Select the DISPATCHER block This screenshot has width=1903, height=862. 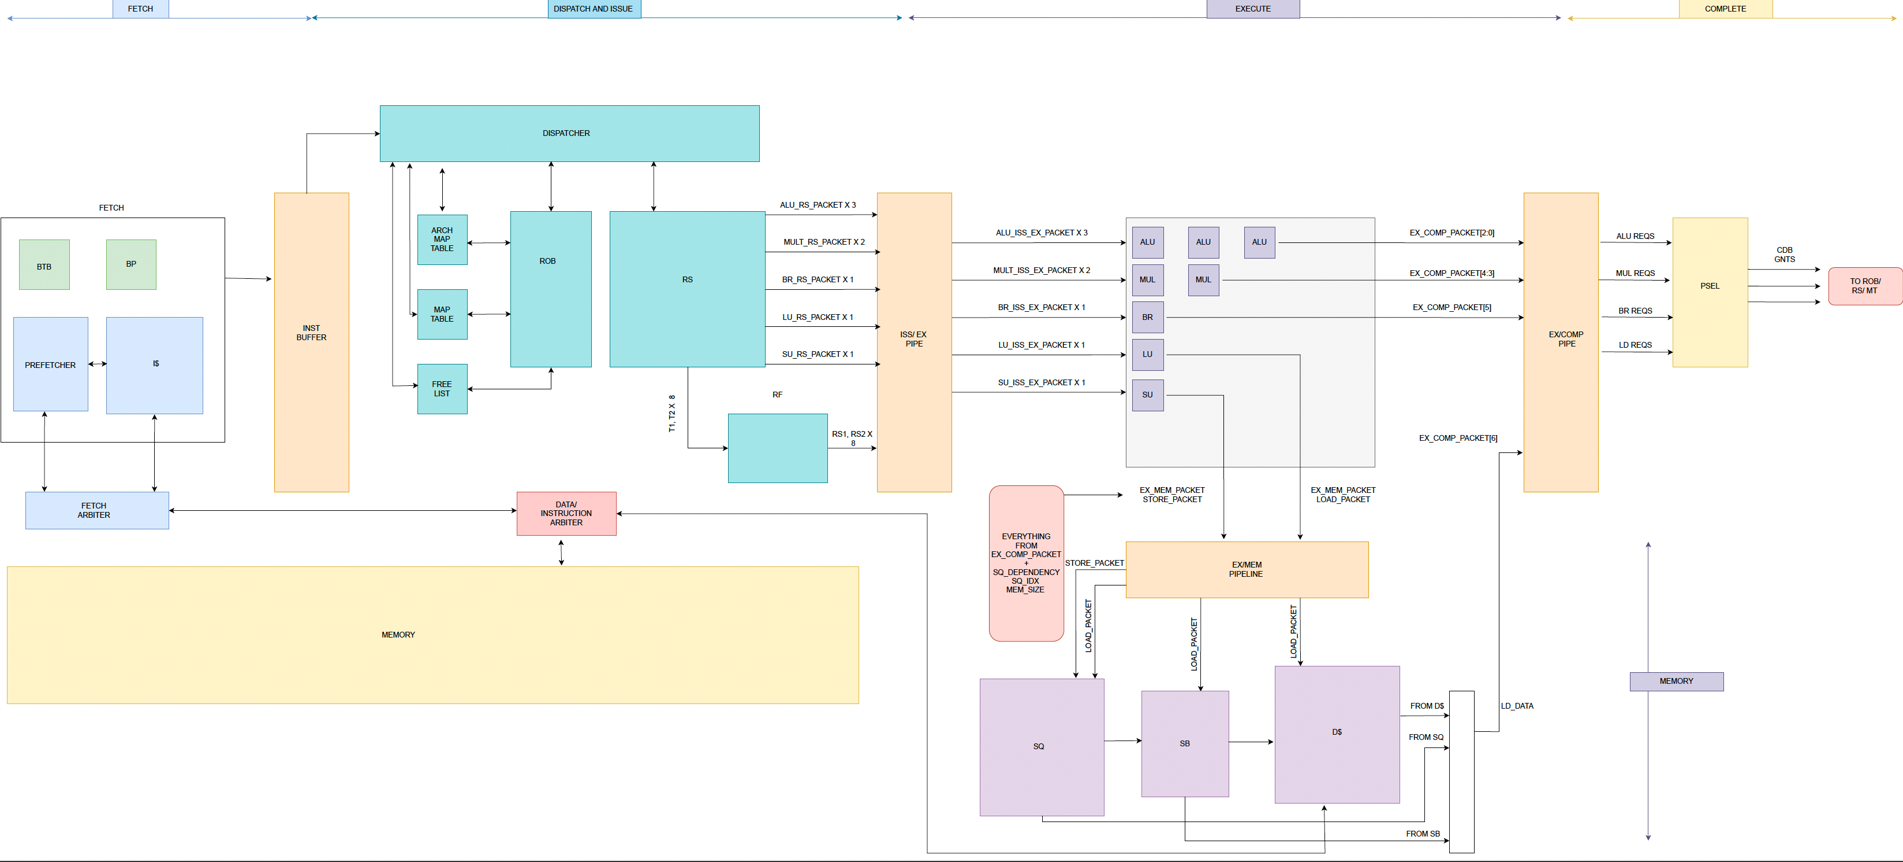pos(568,133)
